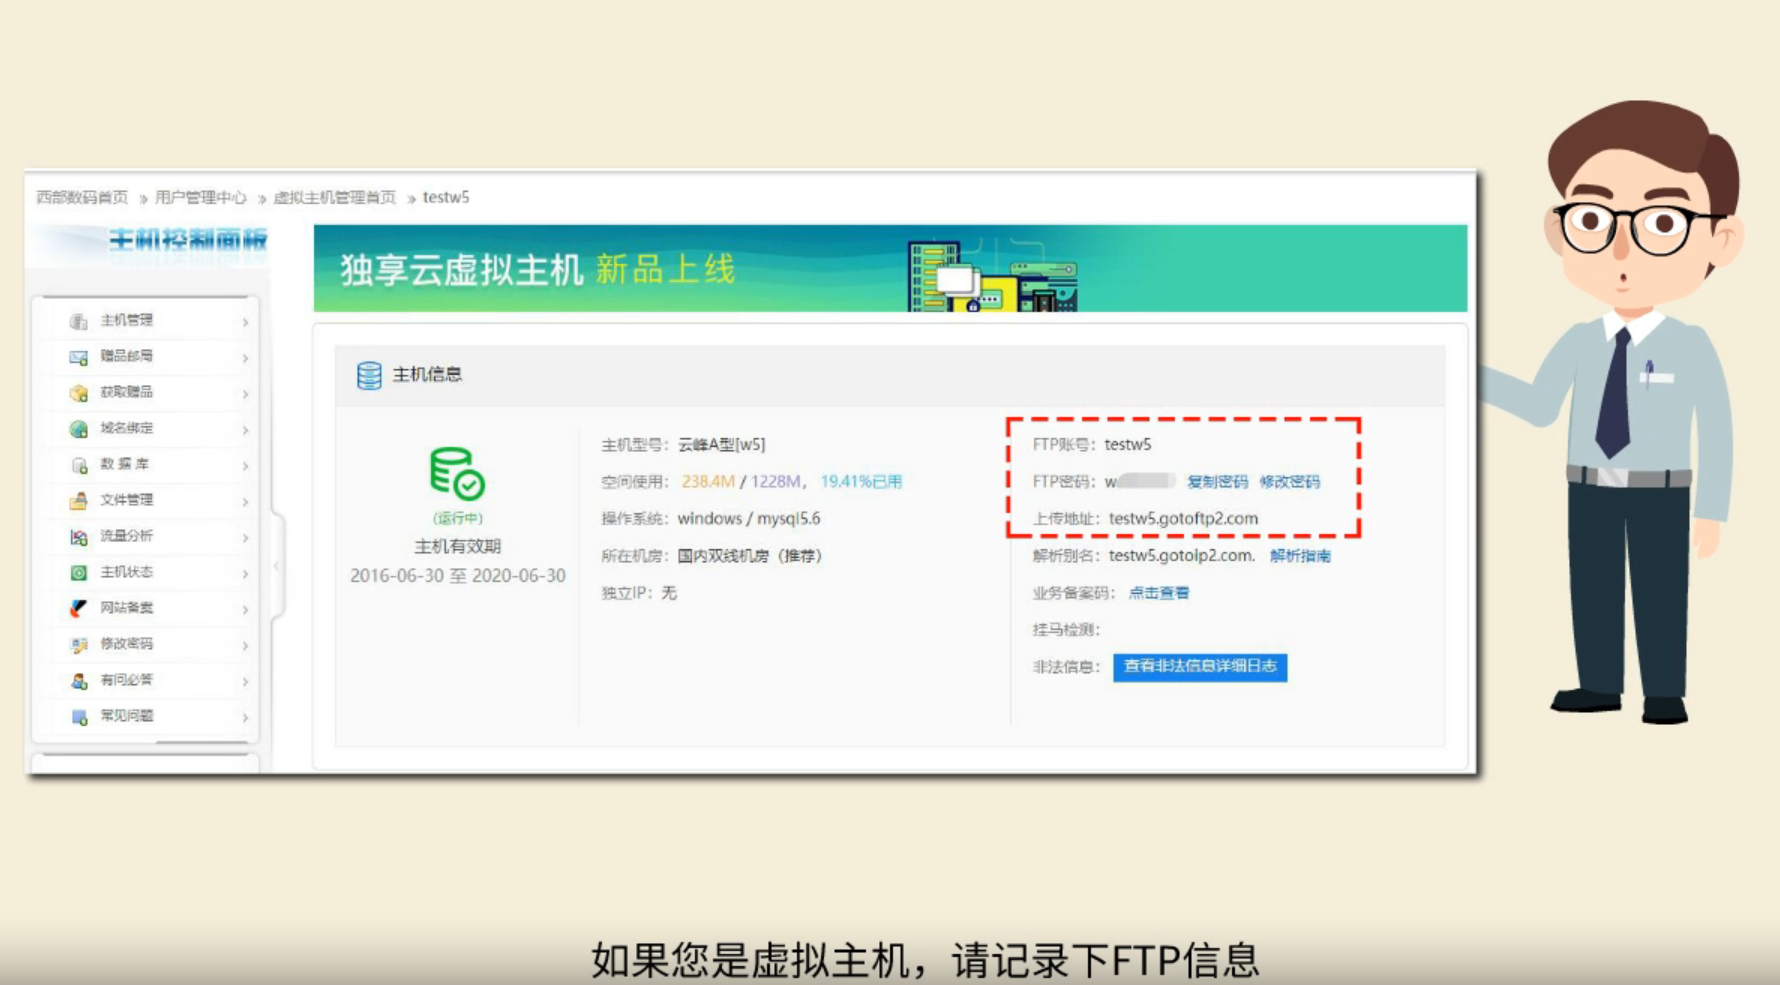1780x985 pixels.
Task: Click the 修改密码 link beside FTP password
Action: click(x=1289, y=482)
